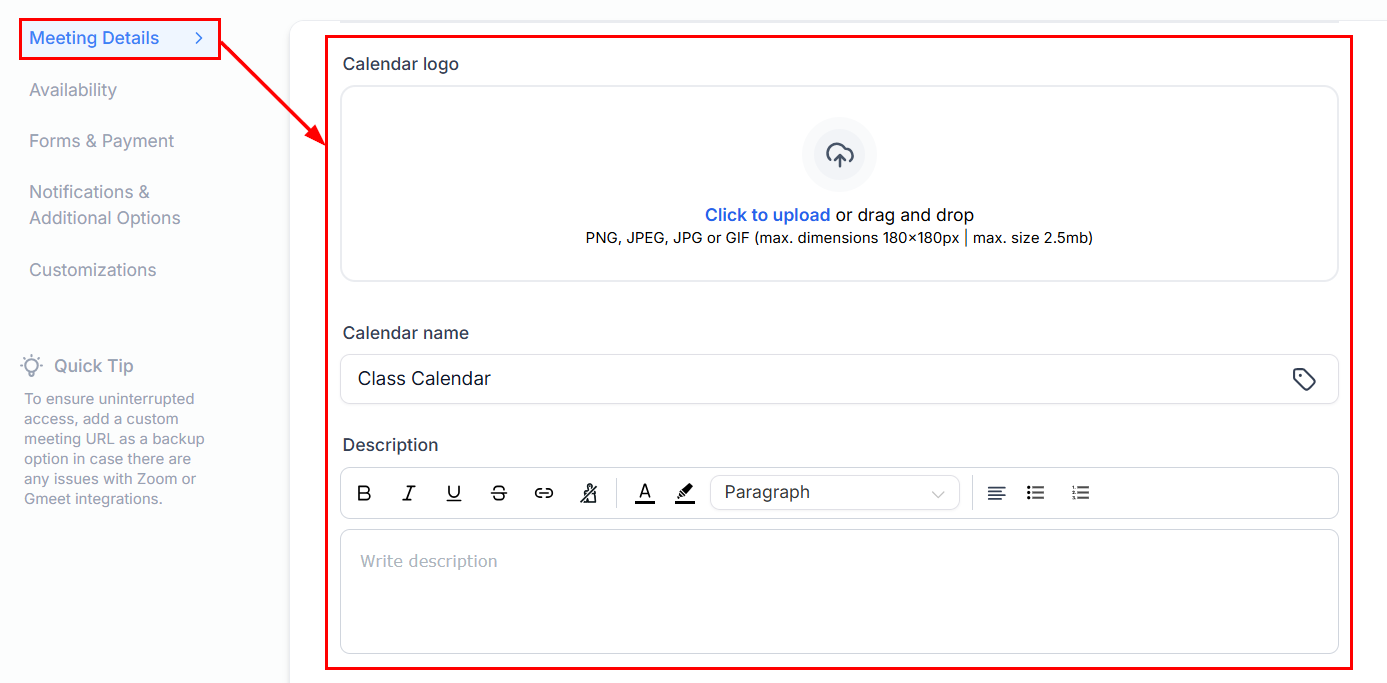1387x683 pixels.
Task: Toggle bold formatting in description toolbar
Action: [x=364, y=493]
